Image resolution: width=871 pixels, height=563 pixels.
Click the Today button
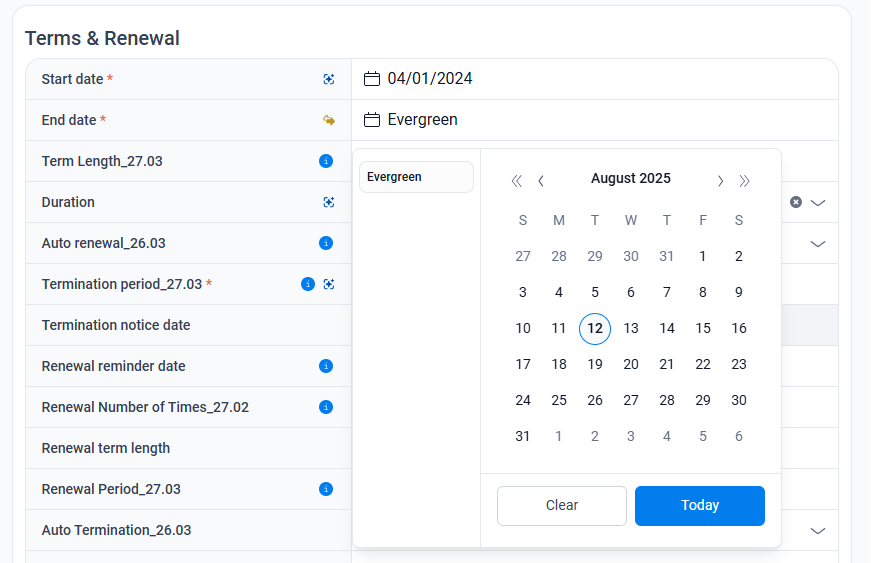pyautogui.click(x=699, y=506)
